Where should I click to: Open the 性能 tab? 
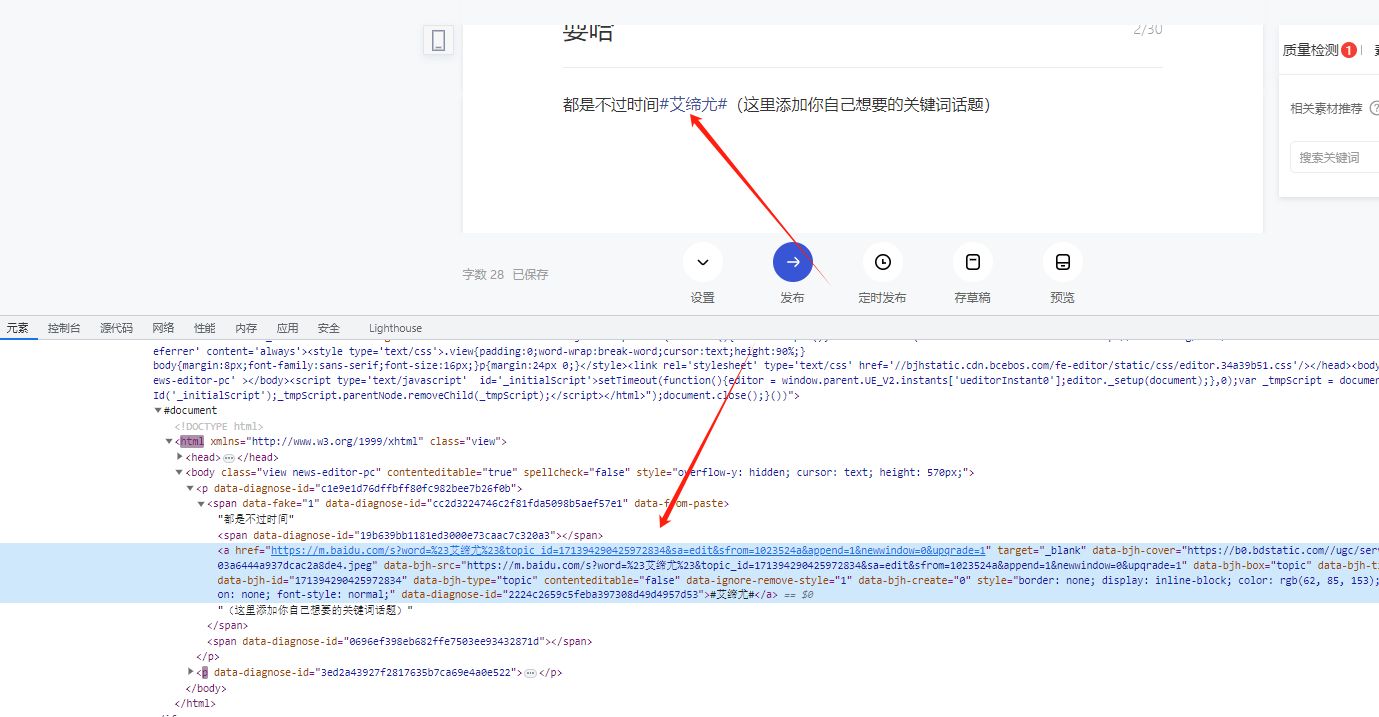pyautogui.click(x=205, y=328)
